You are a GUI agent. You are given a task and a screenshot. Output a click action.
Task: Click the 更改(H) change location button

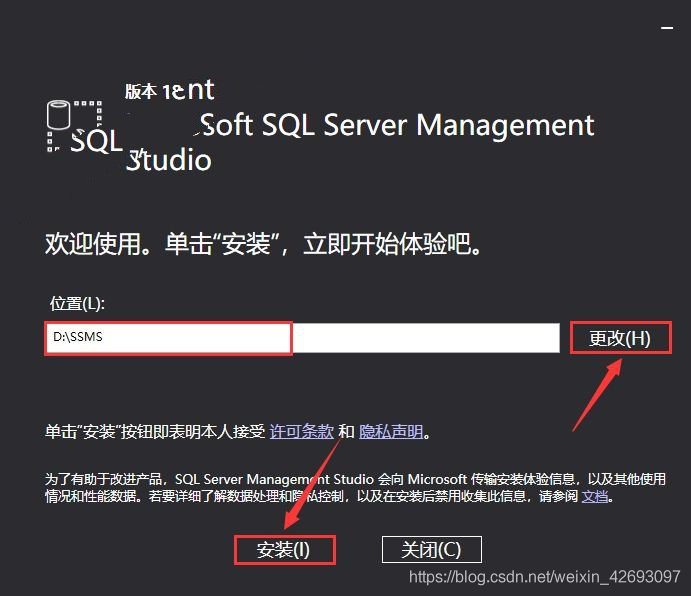point(620,338)
